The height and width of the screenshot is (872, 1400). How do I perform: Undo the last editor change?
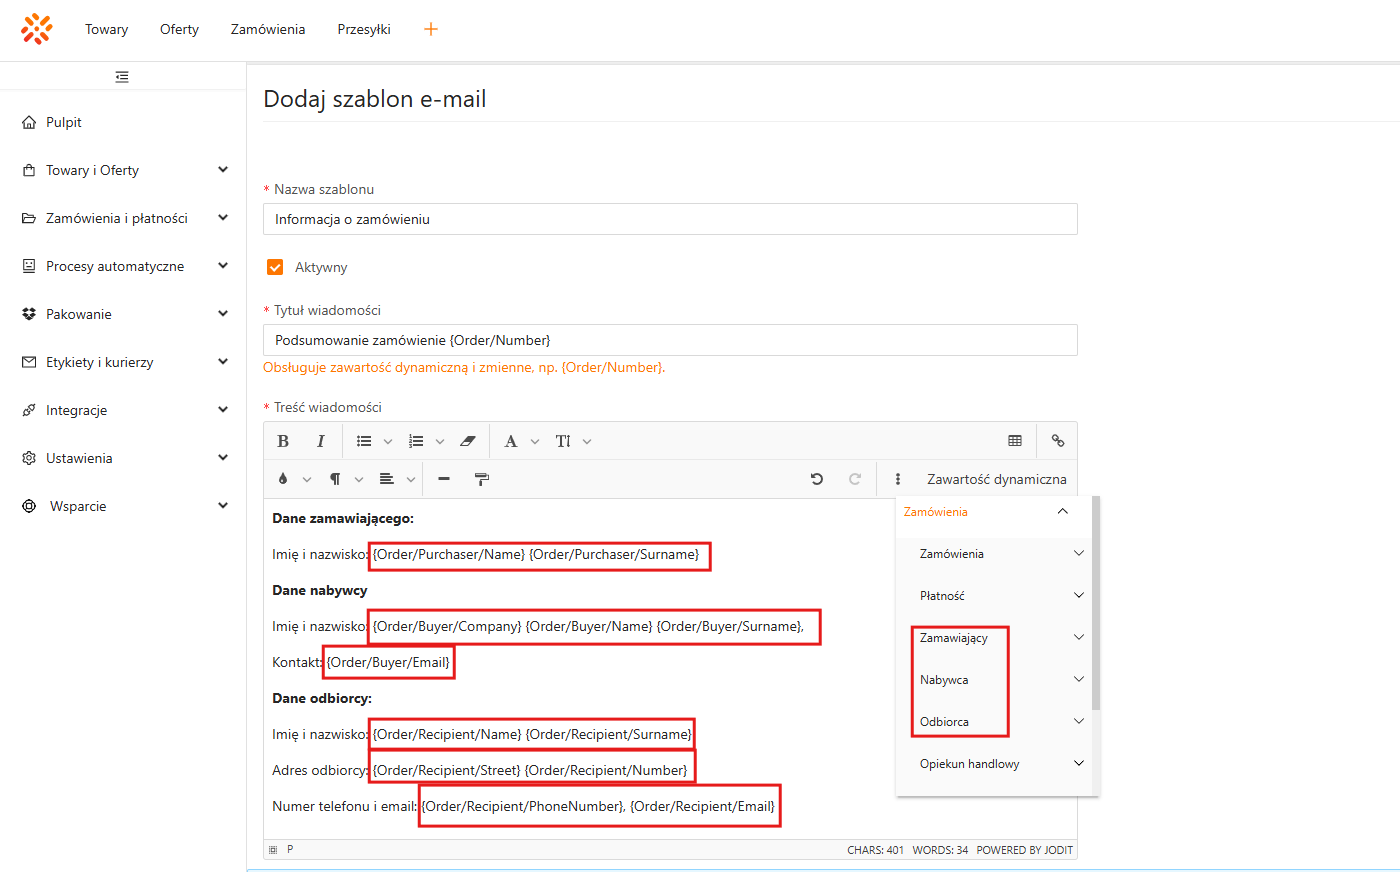(x=817, y=479)
